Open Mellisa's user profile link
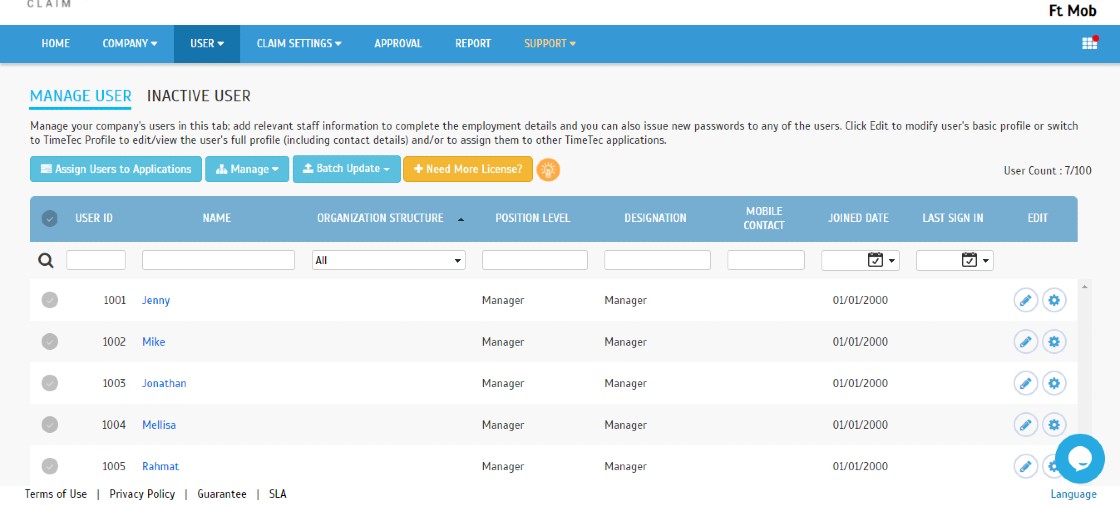This screenshot has height=506, width=1120. click(159, 425)
